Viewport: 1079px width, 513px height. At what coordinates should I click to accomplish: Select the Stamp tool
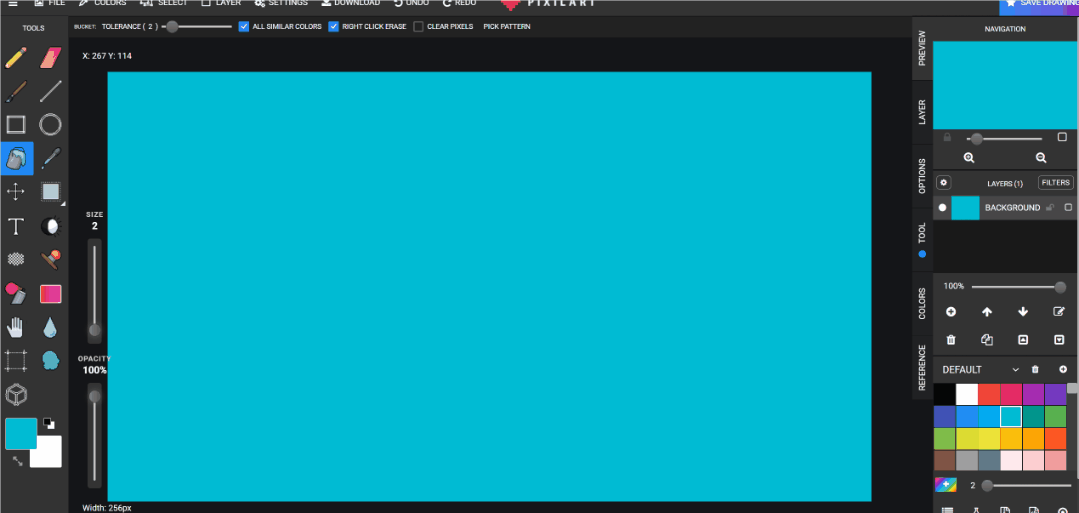click(x=51, y=260)
